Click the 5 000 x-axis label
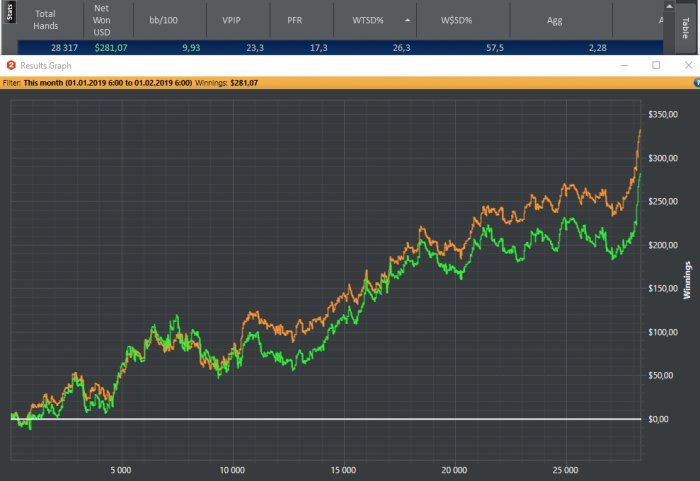 click(x=121, y=470)
